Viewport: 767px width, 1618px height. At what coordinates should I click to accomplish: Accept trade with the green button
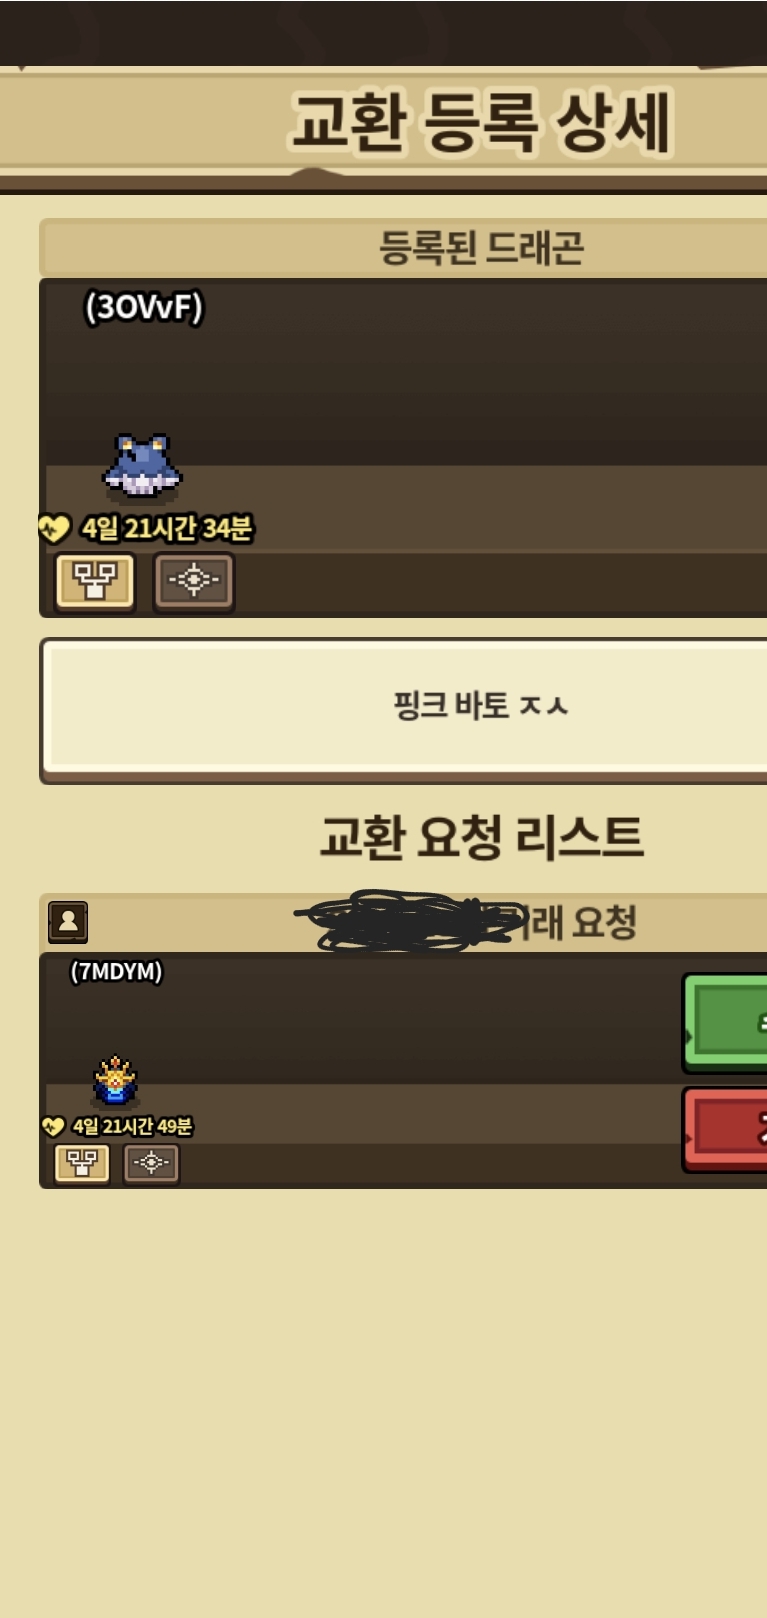(725, 1022)
